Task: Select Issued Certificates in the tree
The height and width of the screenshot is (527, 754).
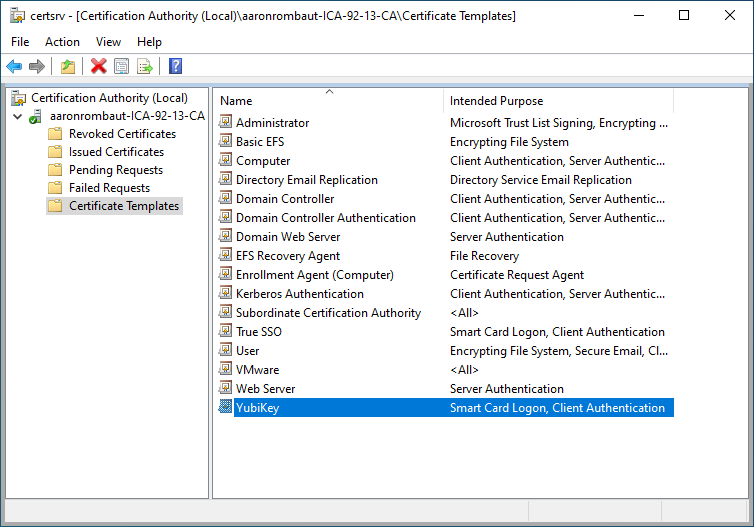Action: (116, 152)
